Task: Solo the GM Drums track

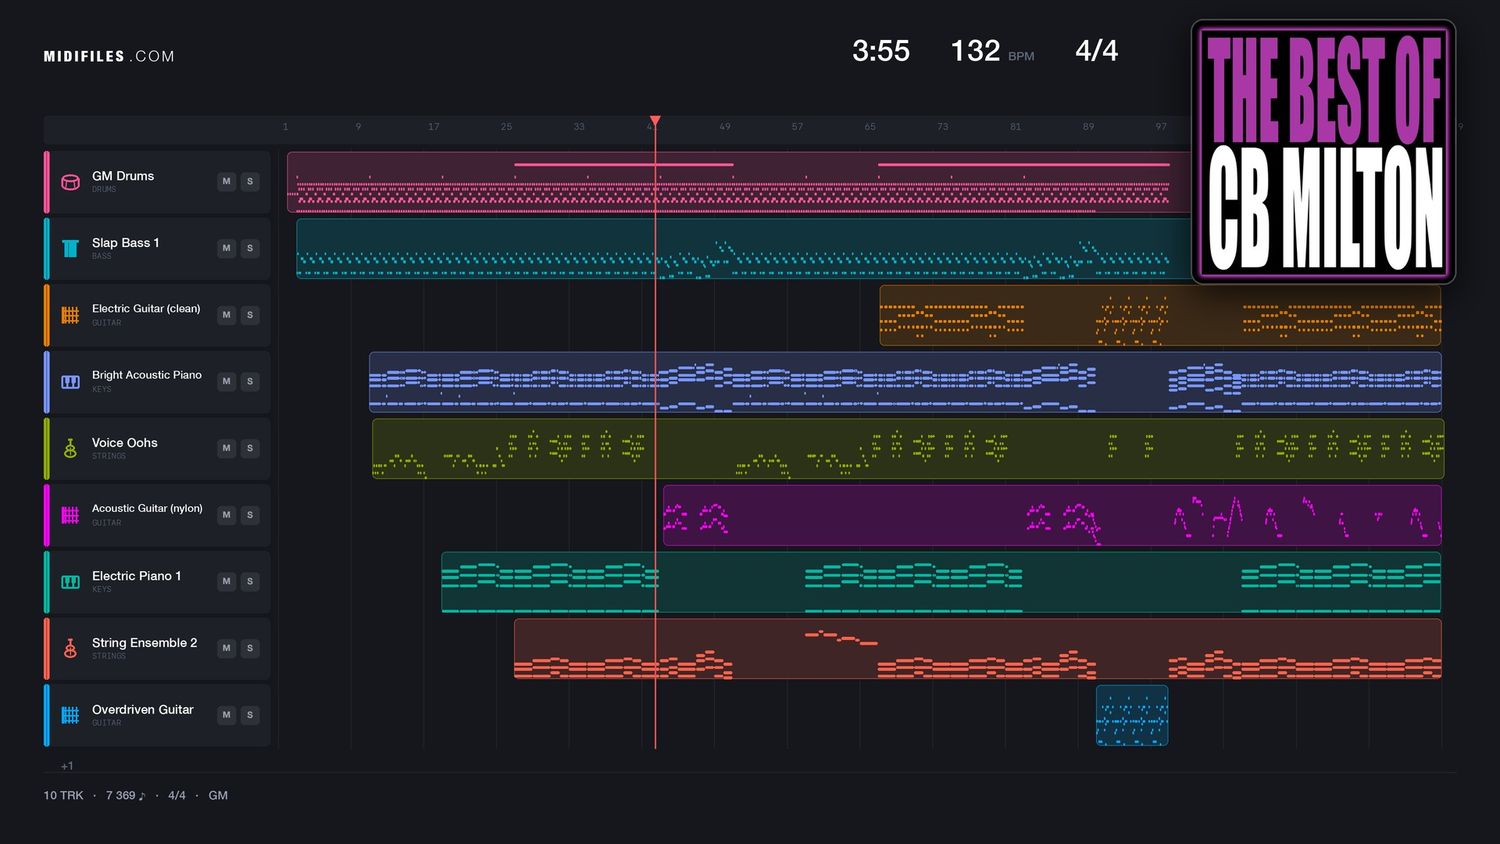Action: click(250, 182)
